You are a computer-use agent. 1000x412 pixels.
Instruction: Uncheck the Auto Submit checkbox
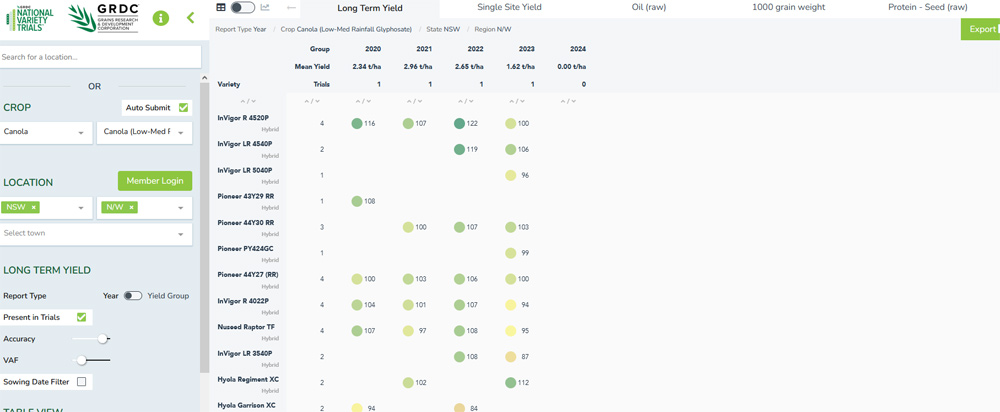point(184,107)
